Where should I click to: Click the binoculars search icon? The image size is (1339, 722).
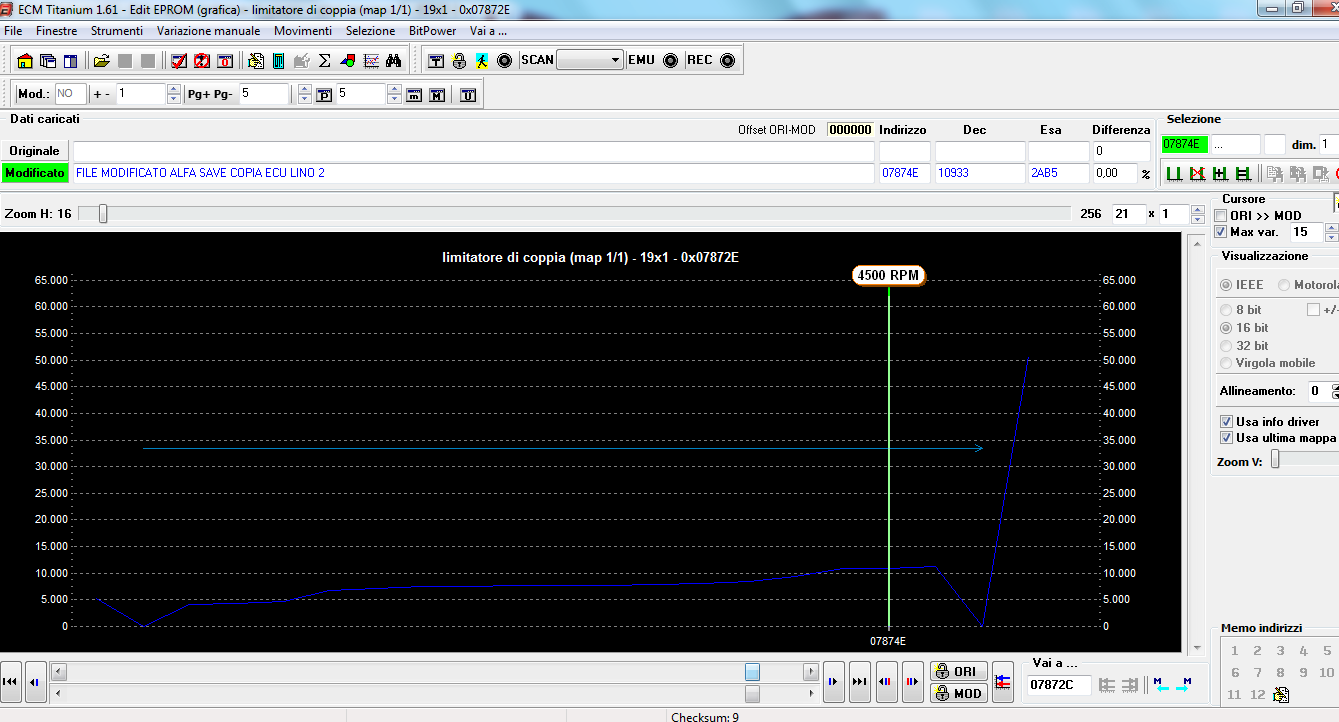(393, 61)
